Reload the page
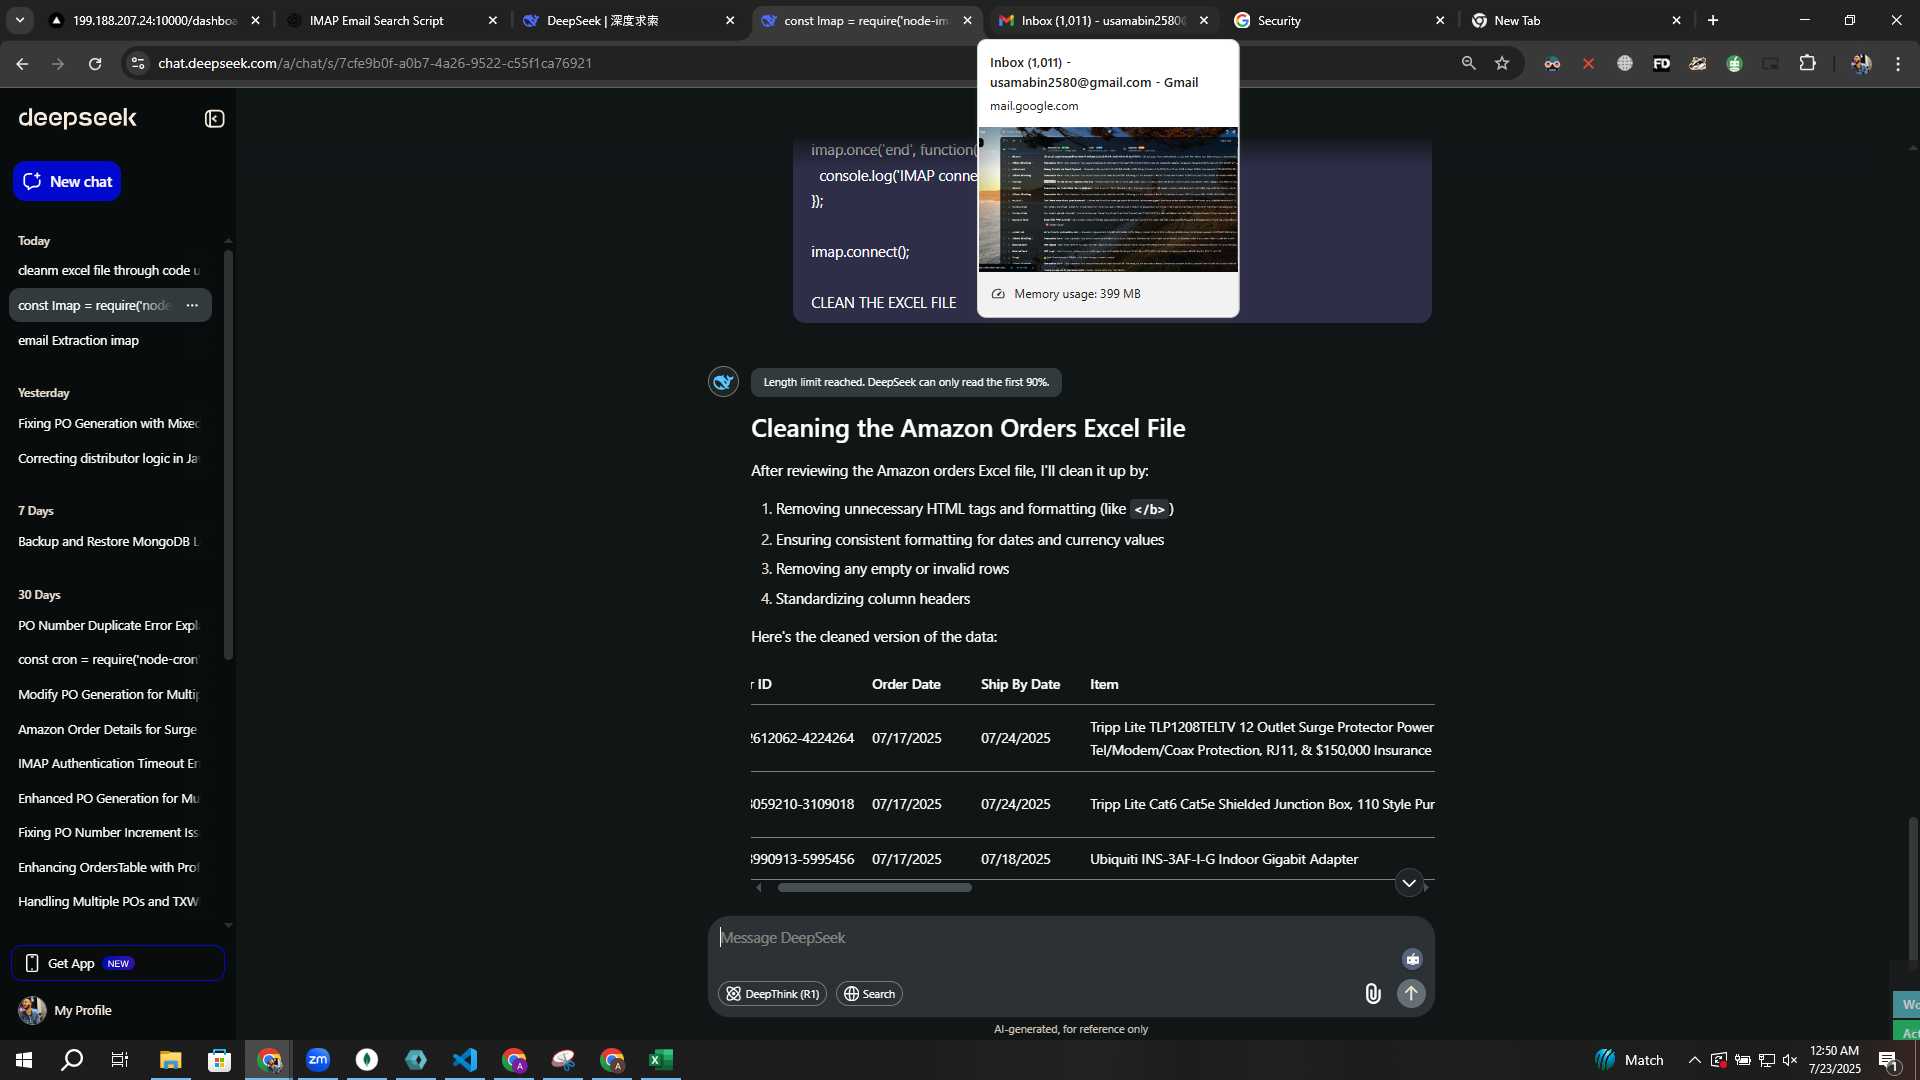The width and height of the screenshot is (1920, 1080). [x=95, y=63]
